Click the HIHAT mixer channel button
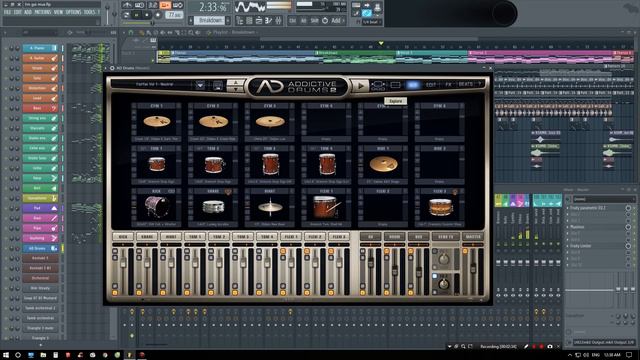Screen dimensions: 640x360 [x=171, y=236]
